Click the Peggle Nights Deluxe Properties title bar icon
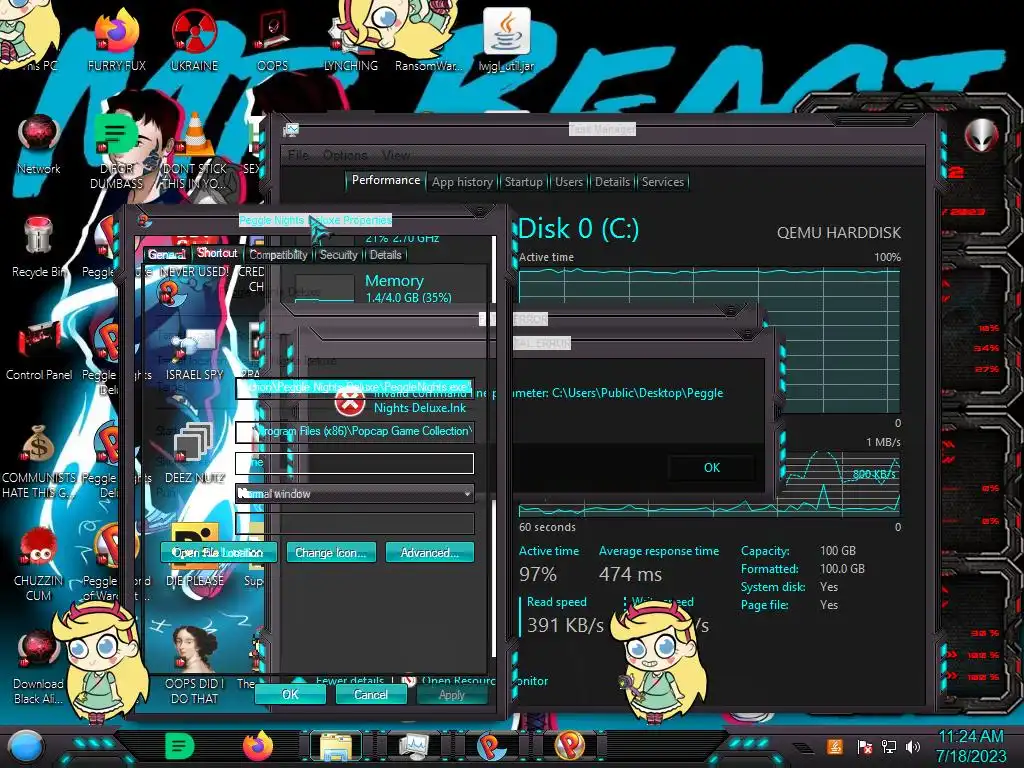Viewport: 1024px width, 768px height. (145, 221)
